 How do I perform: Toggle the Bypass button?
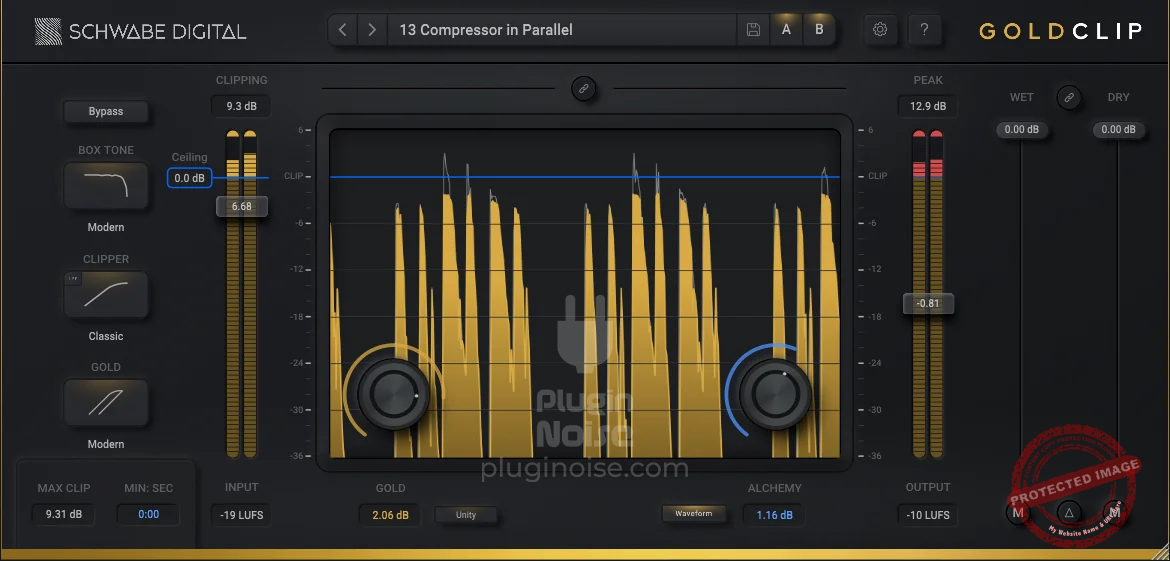[x=106, y=111]
